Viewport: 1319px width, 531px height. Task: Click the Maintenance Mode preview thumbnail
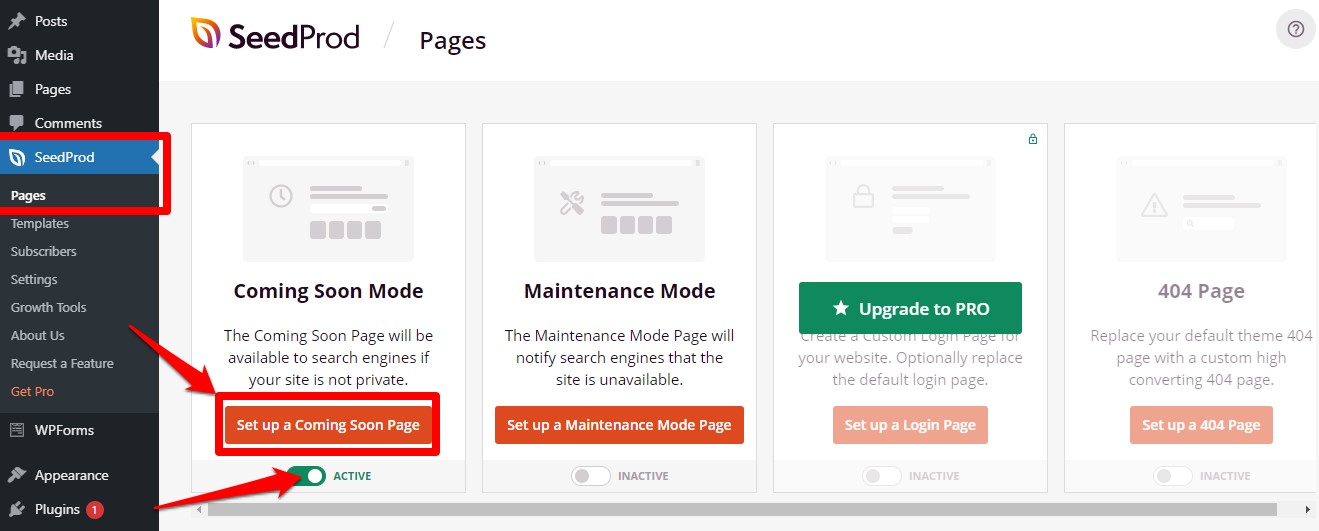(x=619, y=208)
